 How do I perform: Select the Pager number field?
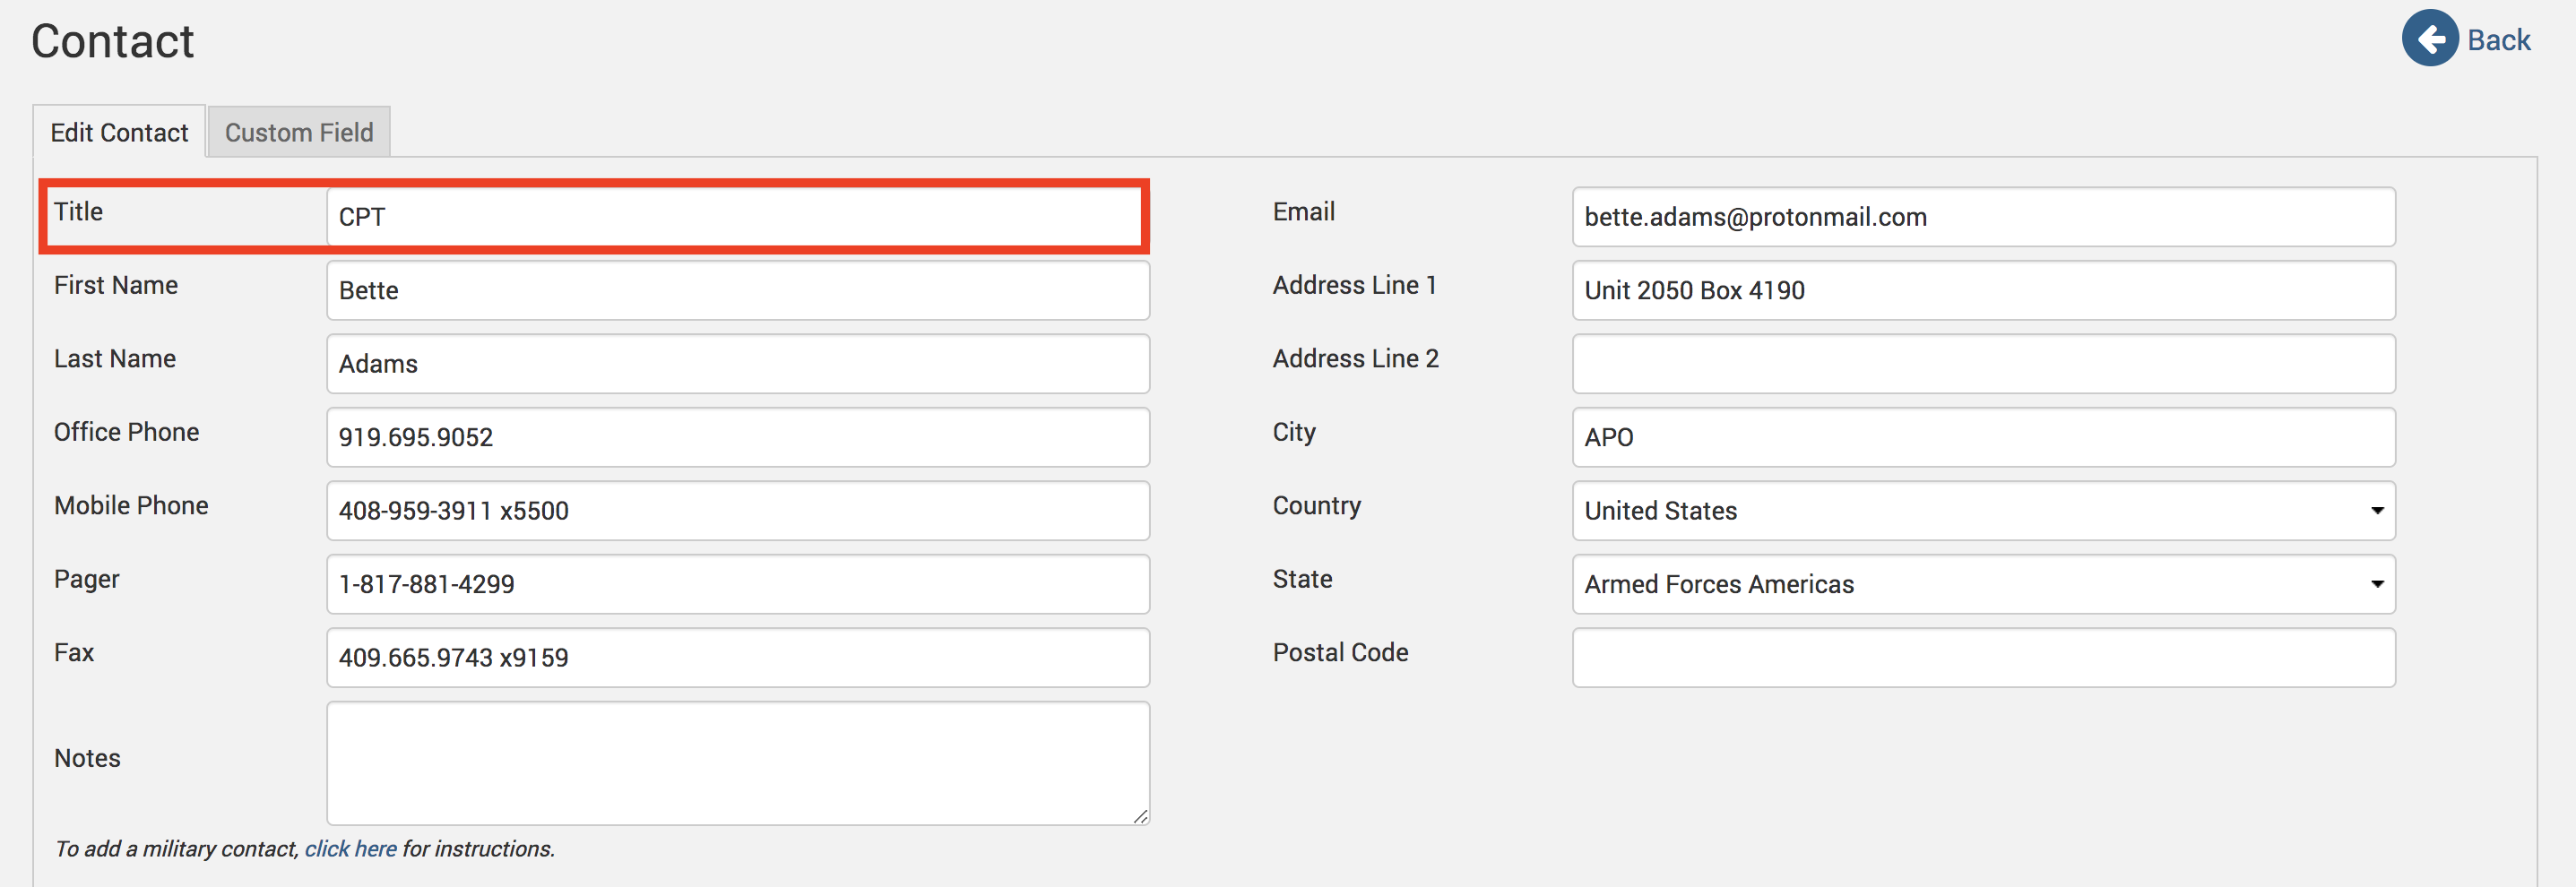[738, 584]
